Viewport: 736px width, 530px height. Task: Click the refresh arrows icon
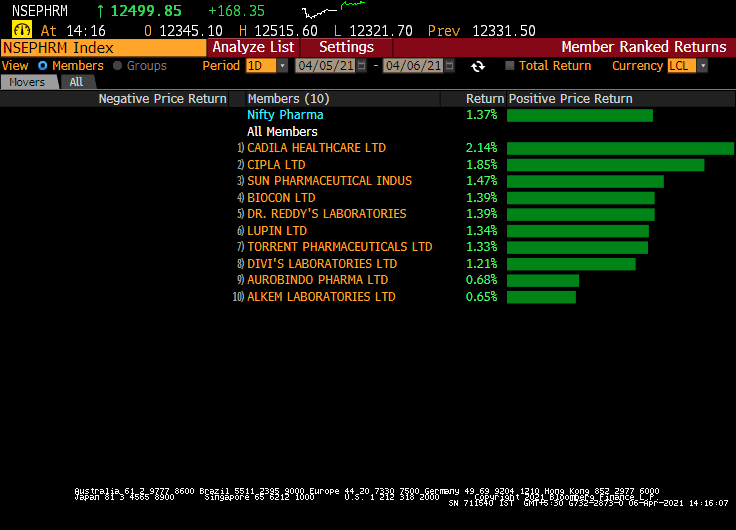coord(478,66)
